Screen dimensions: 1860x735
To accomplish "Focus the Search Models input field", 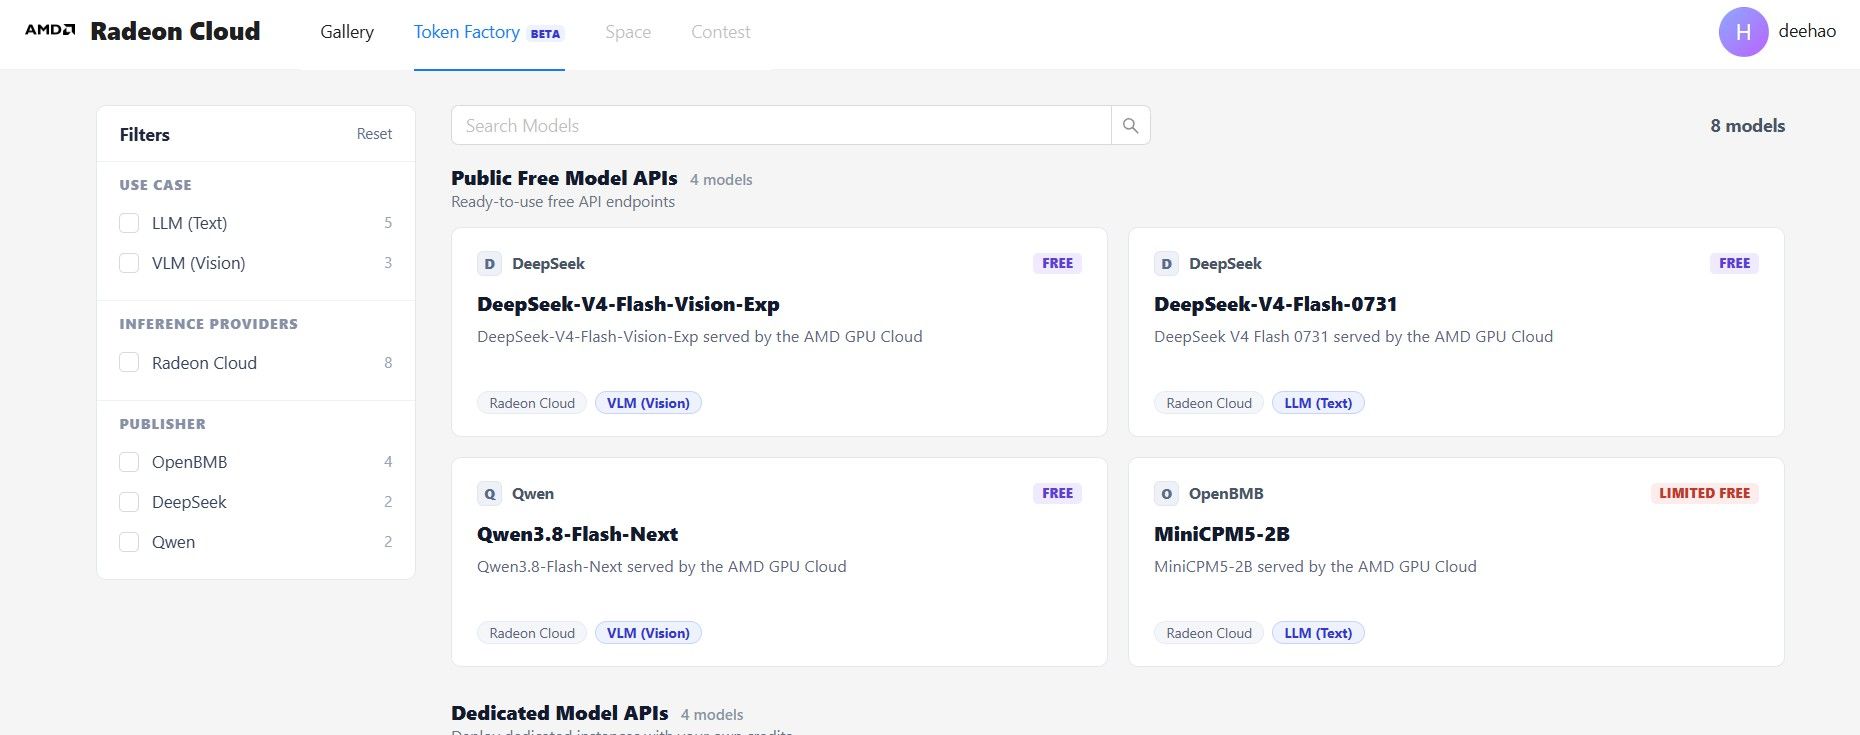I will point(781,126).
